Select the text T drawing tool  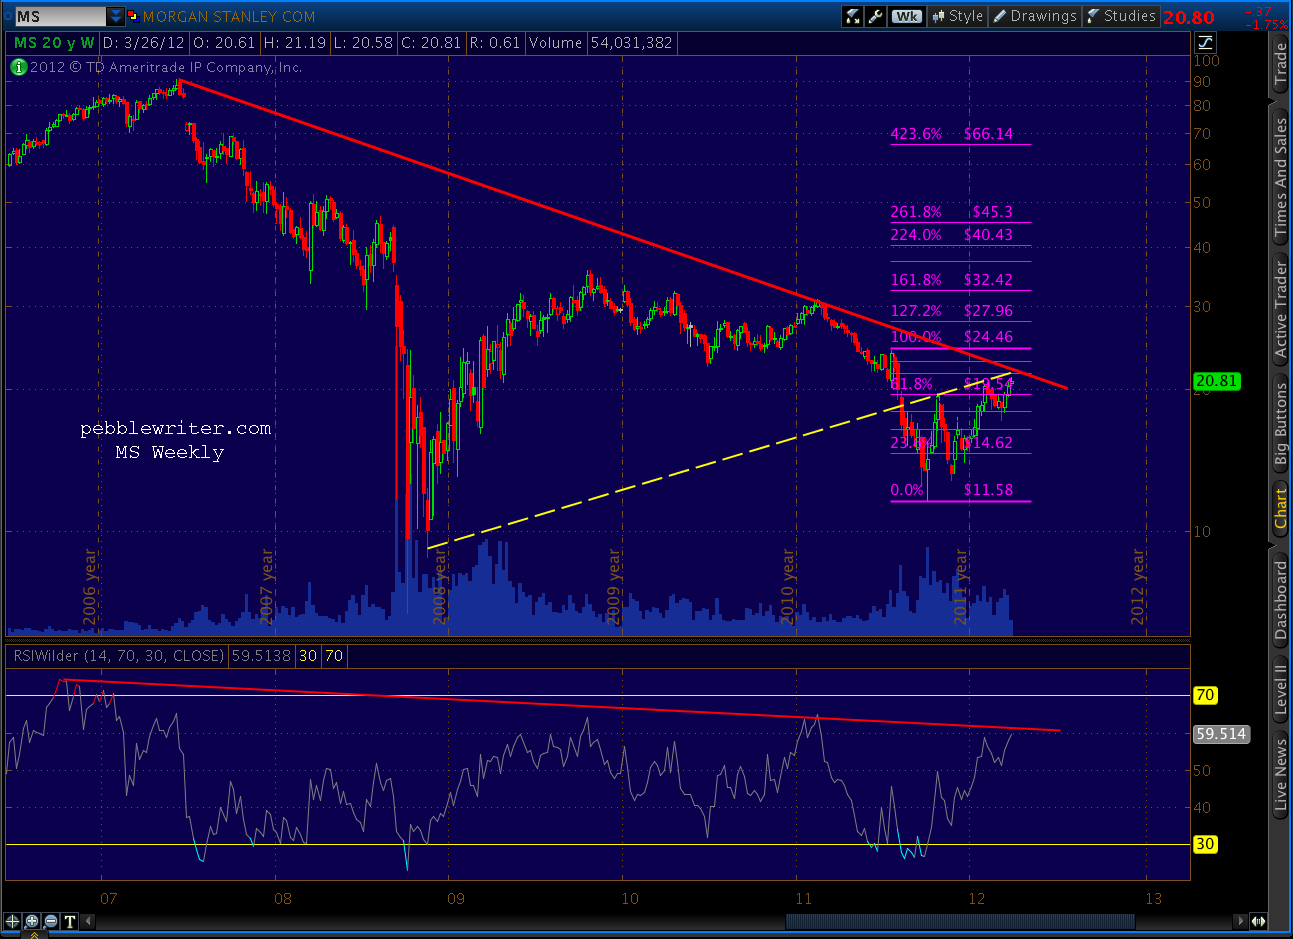70,921
